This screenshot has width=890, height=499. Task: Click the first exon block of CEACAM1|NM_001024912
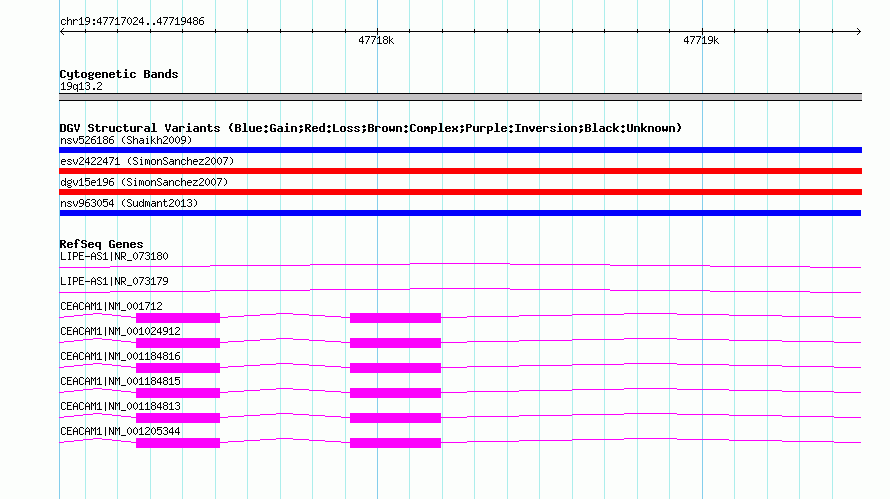178,343
